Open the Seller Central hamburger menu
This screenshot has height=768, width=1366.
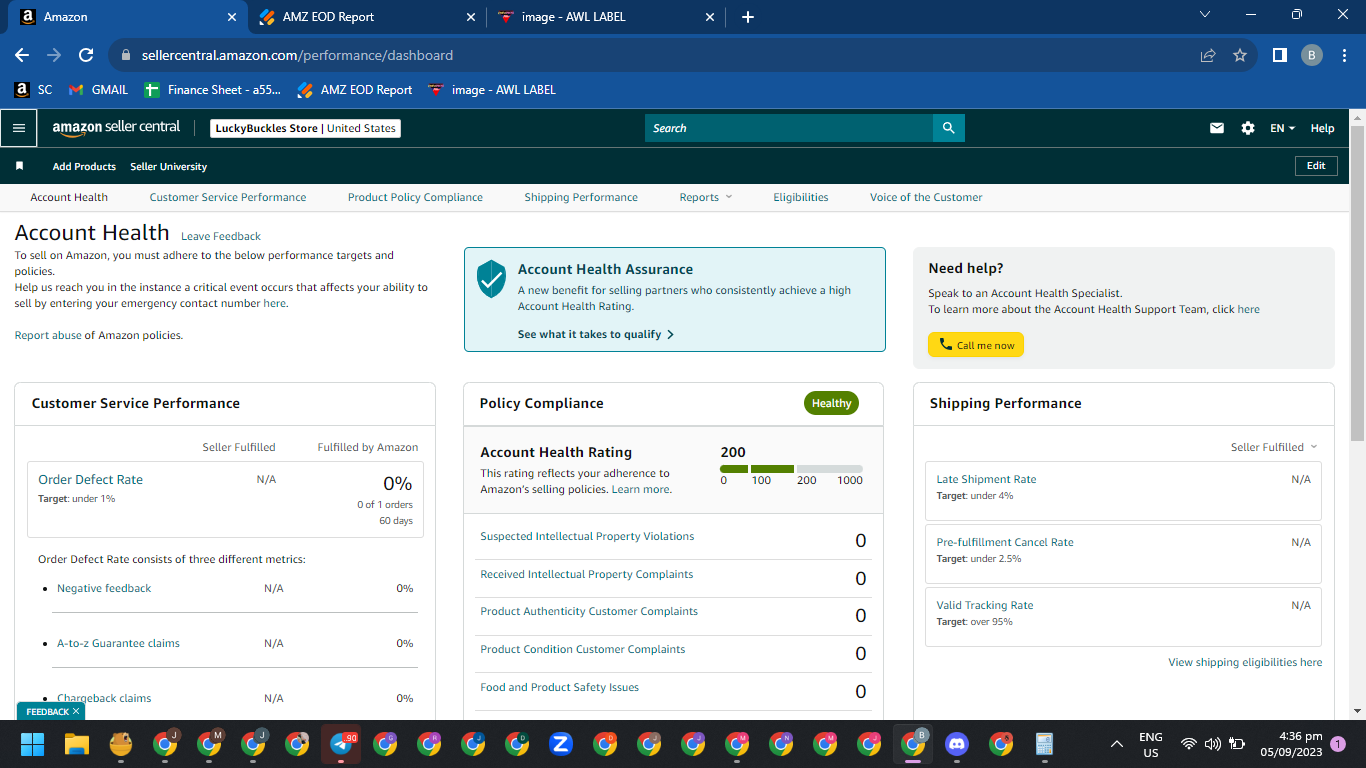tap(18, 128)
